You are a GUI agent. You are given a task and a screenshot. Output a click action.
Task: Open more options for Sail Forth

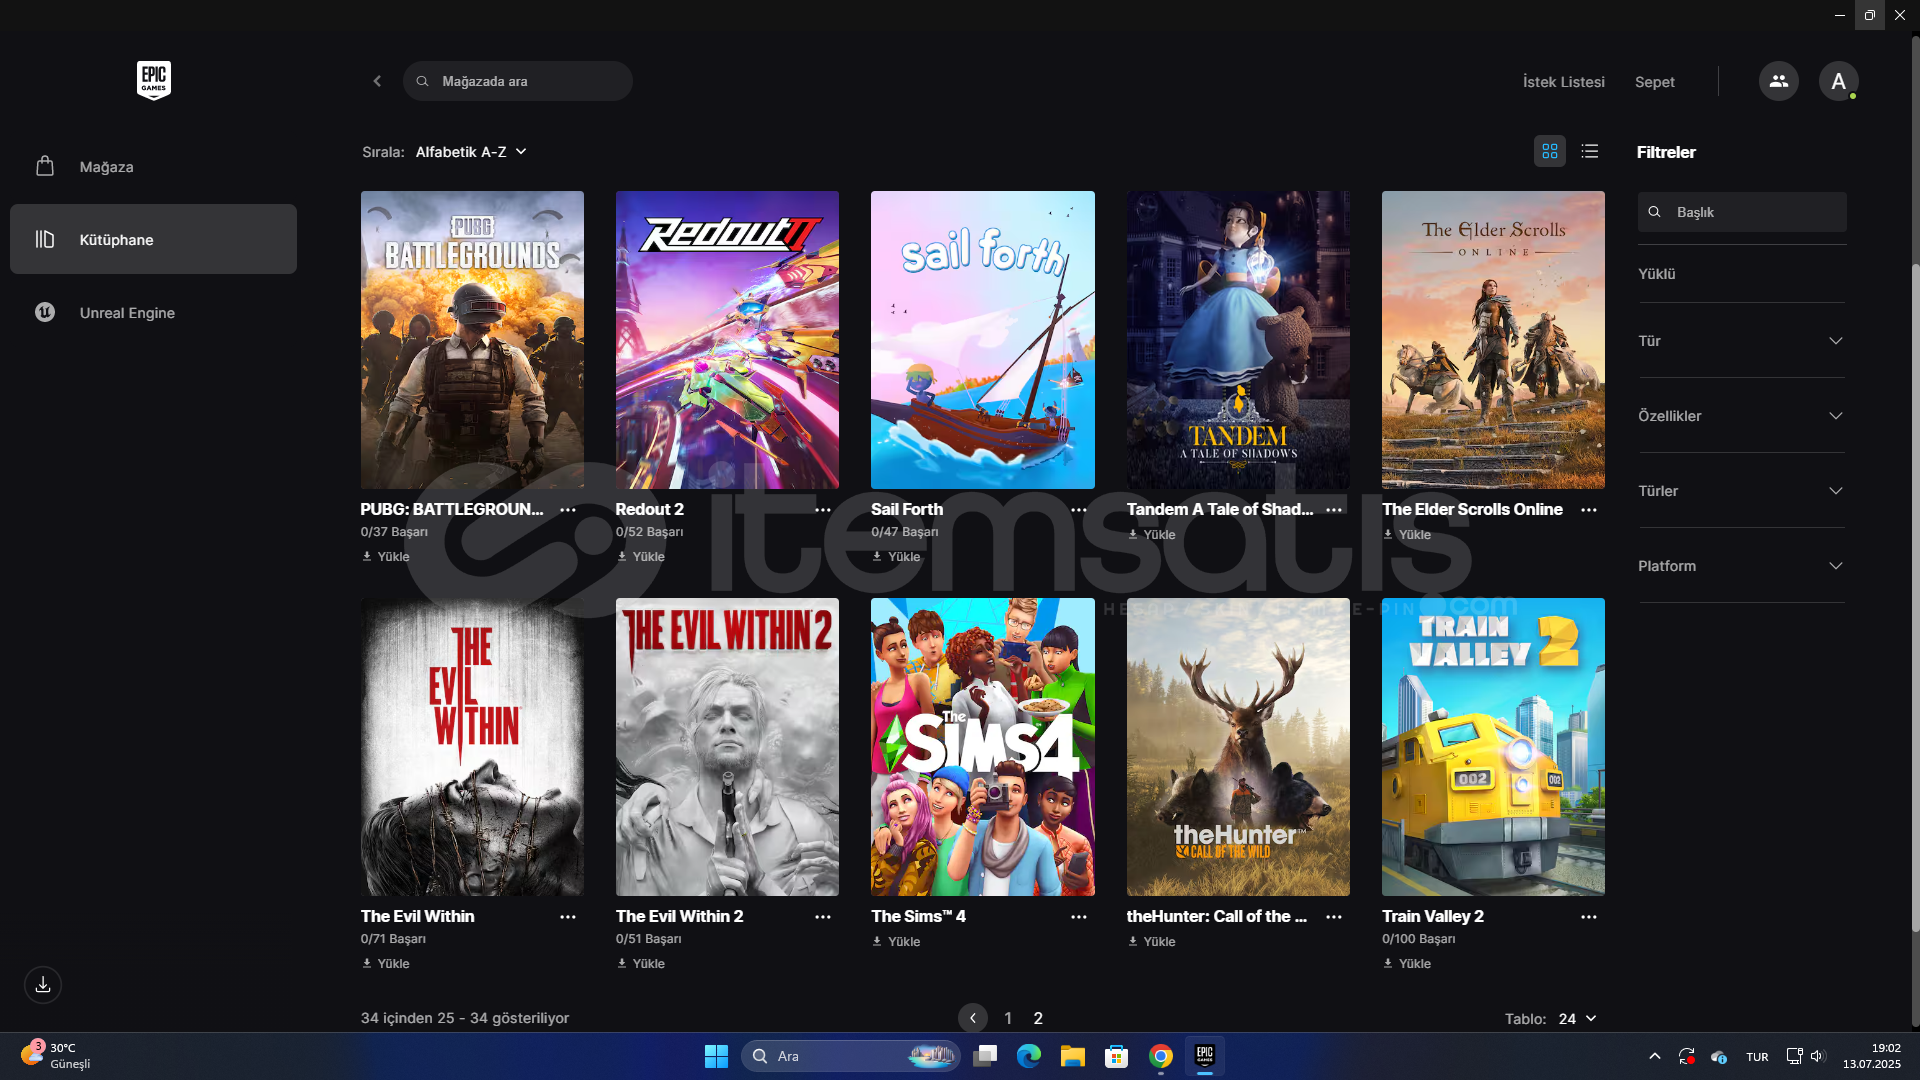pyautogui.click(x=1079, y=510)
